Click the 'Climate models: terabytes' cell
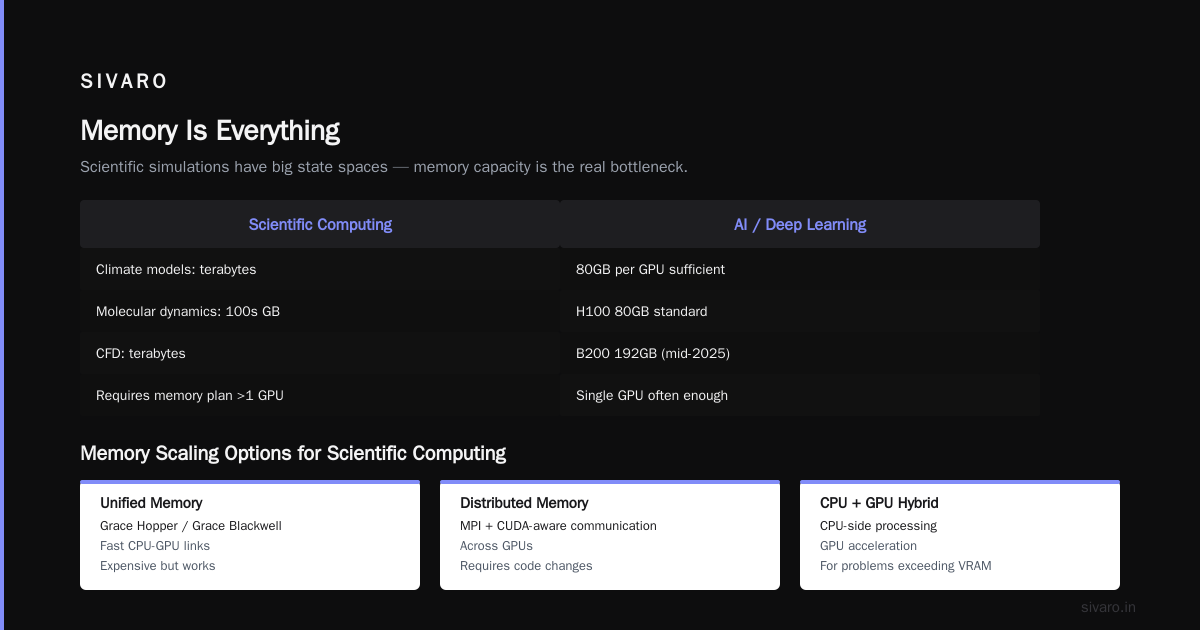 [x=320, y=269]
